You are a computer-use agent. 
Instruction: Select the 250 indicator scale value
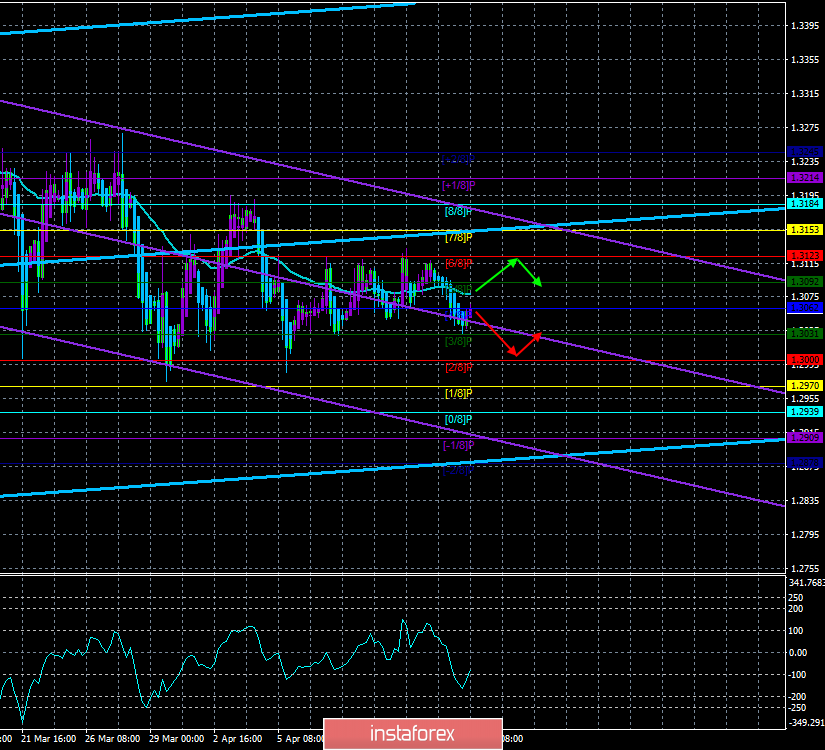pos(796,598)
